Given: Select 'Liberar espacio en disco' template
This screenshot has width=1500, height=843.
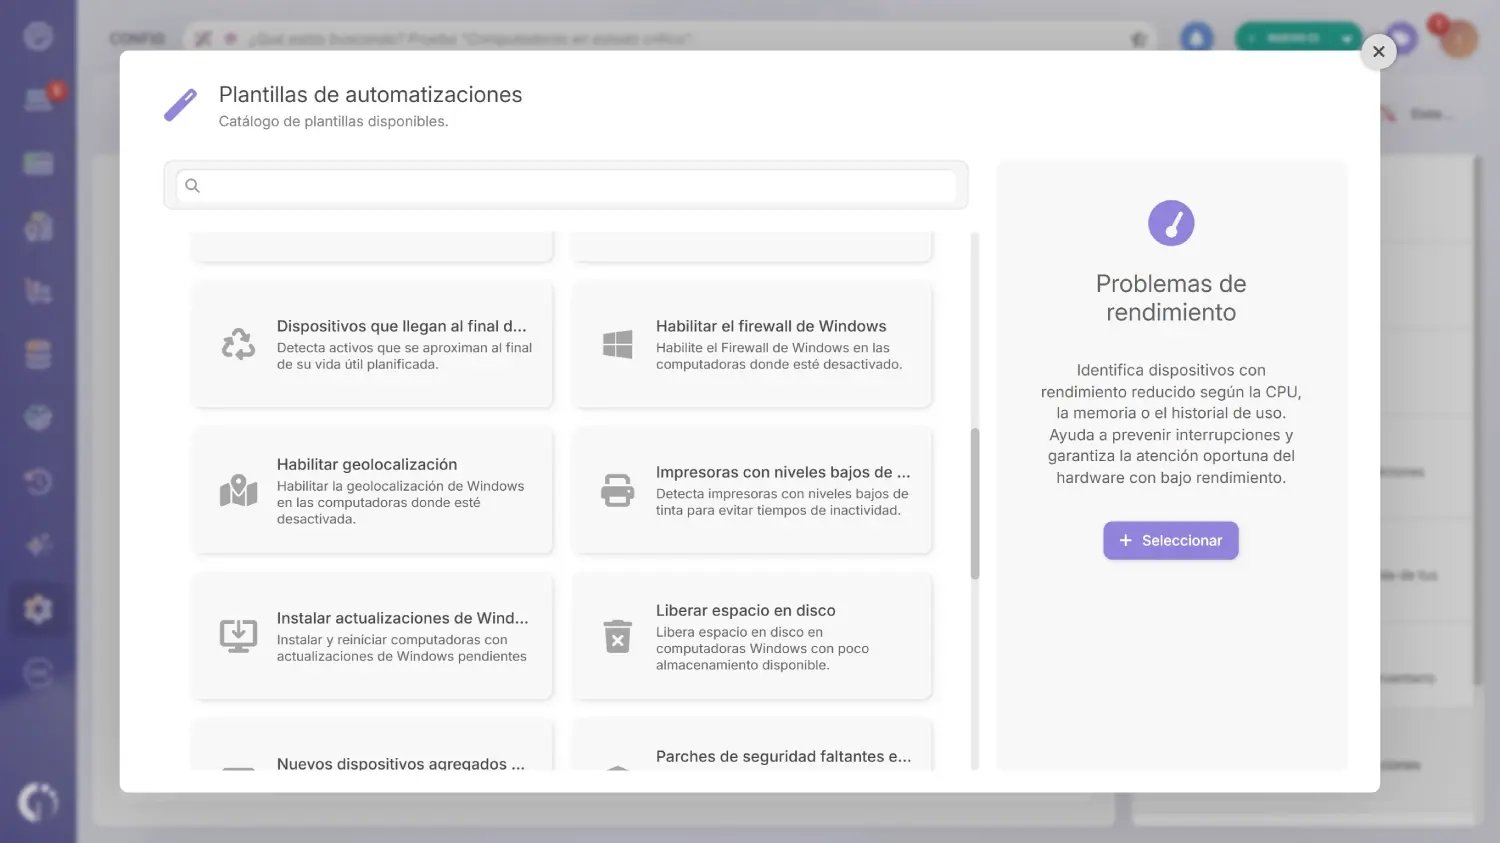Looking at the screenshot, I should pos(751,636).
